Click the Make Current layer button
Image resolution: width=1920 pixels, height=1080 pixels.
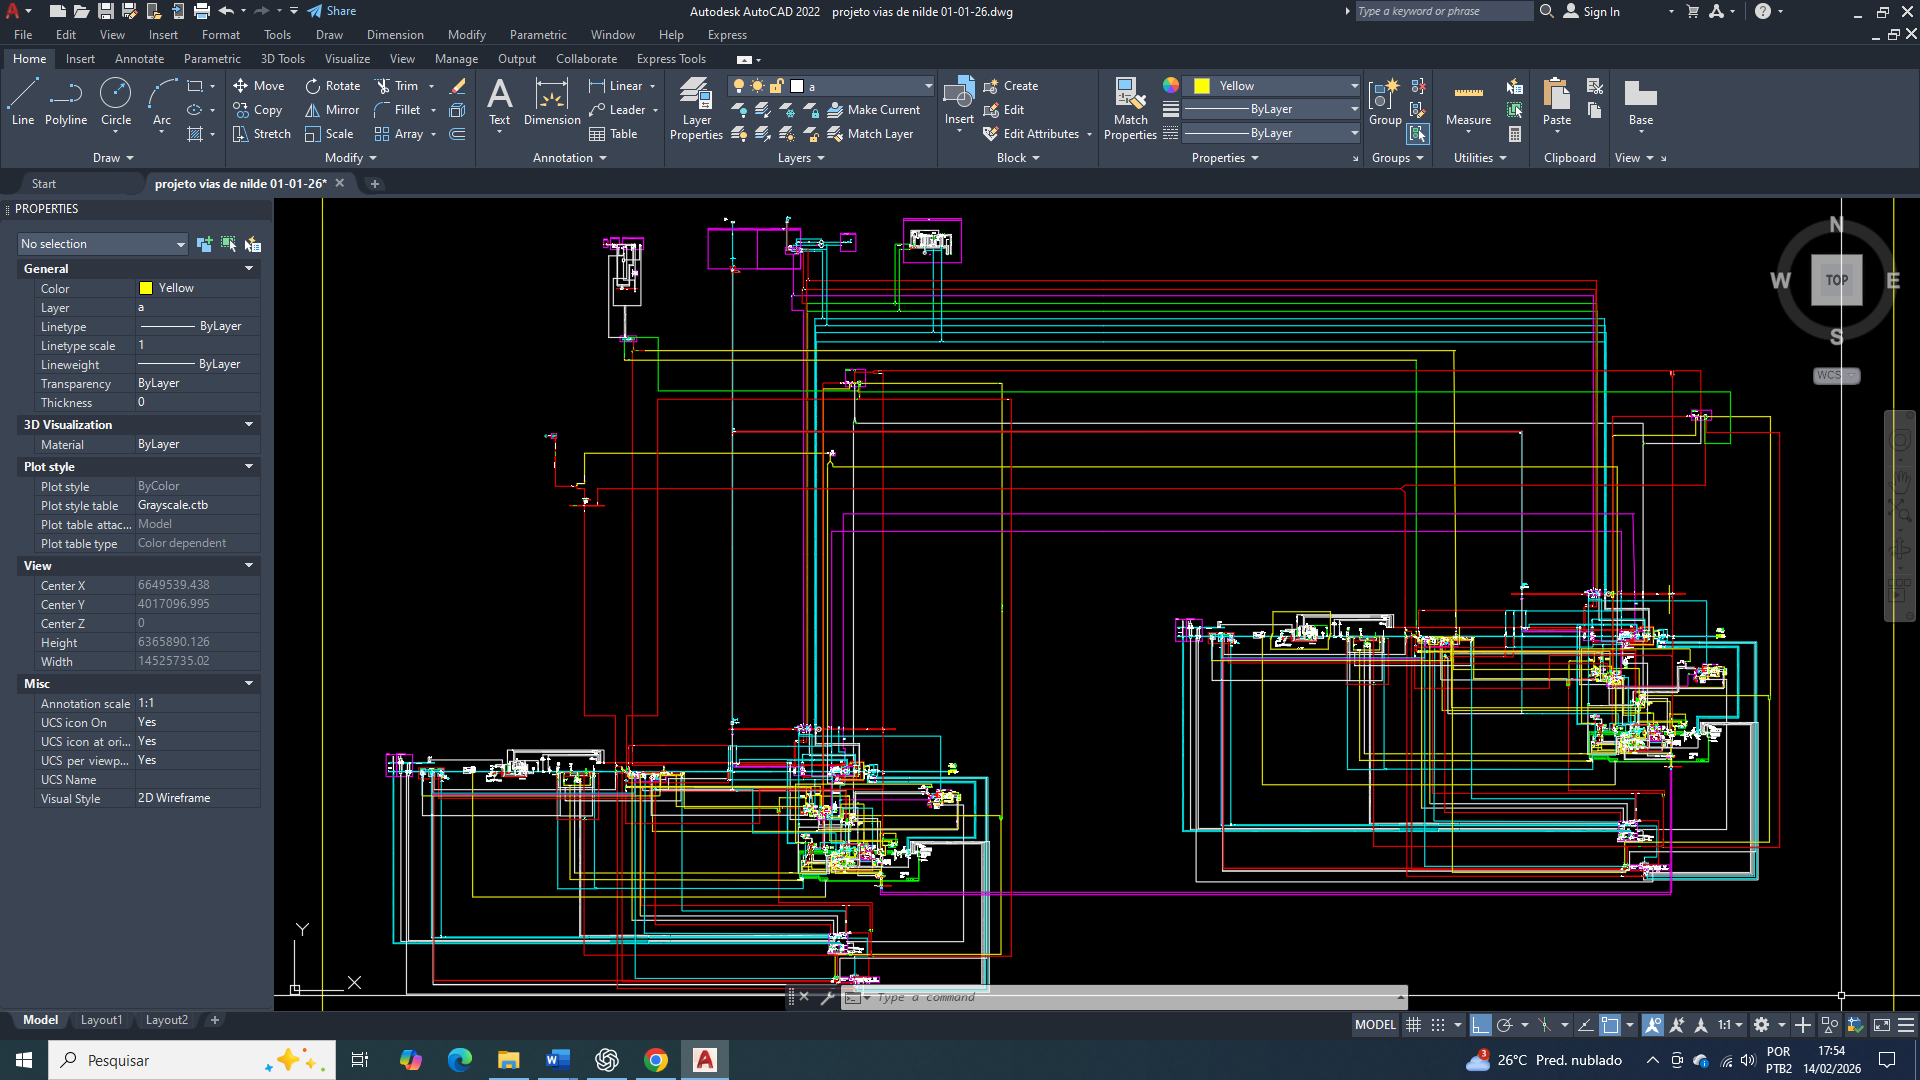click(873, 110)
